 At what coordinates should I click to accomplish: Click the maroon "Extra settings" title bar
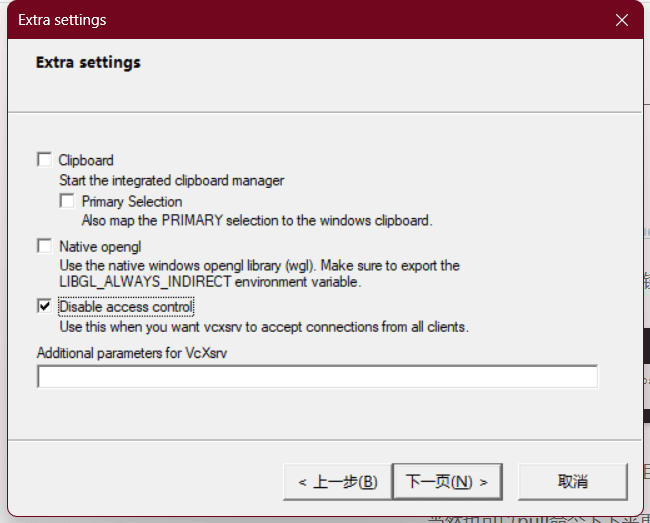click(300, 20)
